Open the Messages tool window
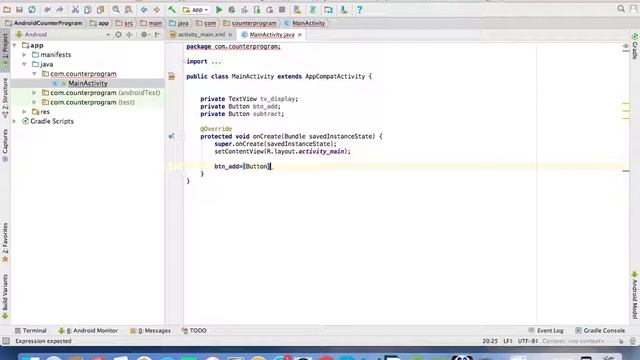Viewport: 640px width, 360px height. point(150,331)
